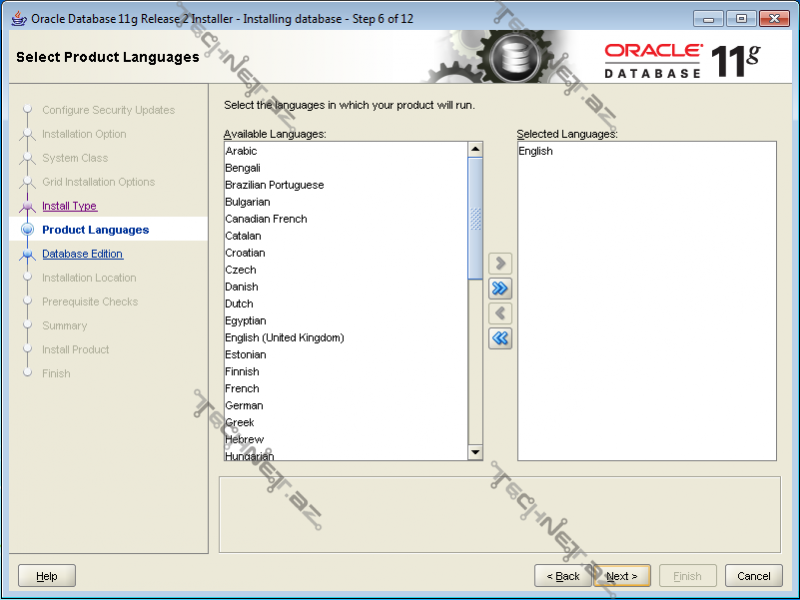Go to the Database Edition step
800x600 pixels.
(82, 254)
